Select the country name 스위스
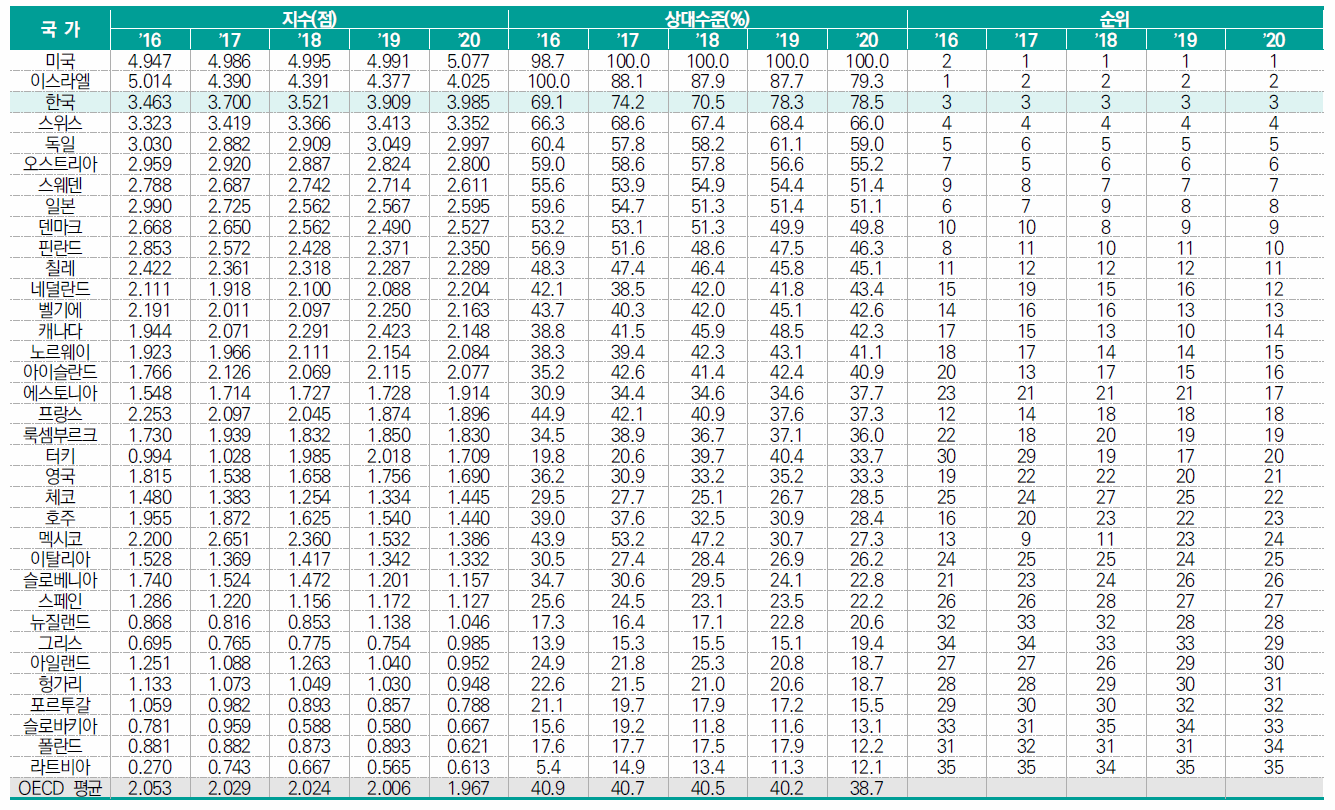This screenshot has height=810, width=1335. point(60,123)
